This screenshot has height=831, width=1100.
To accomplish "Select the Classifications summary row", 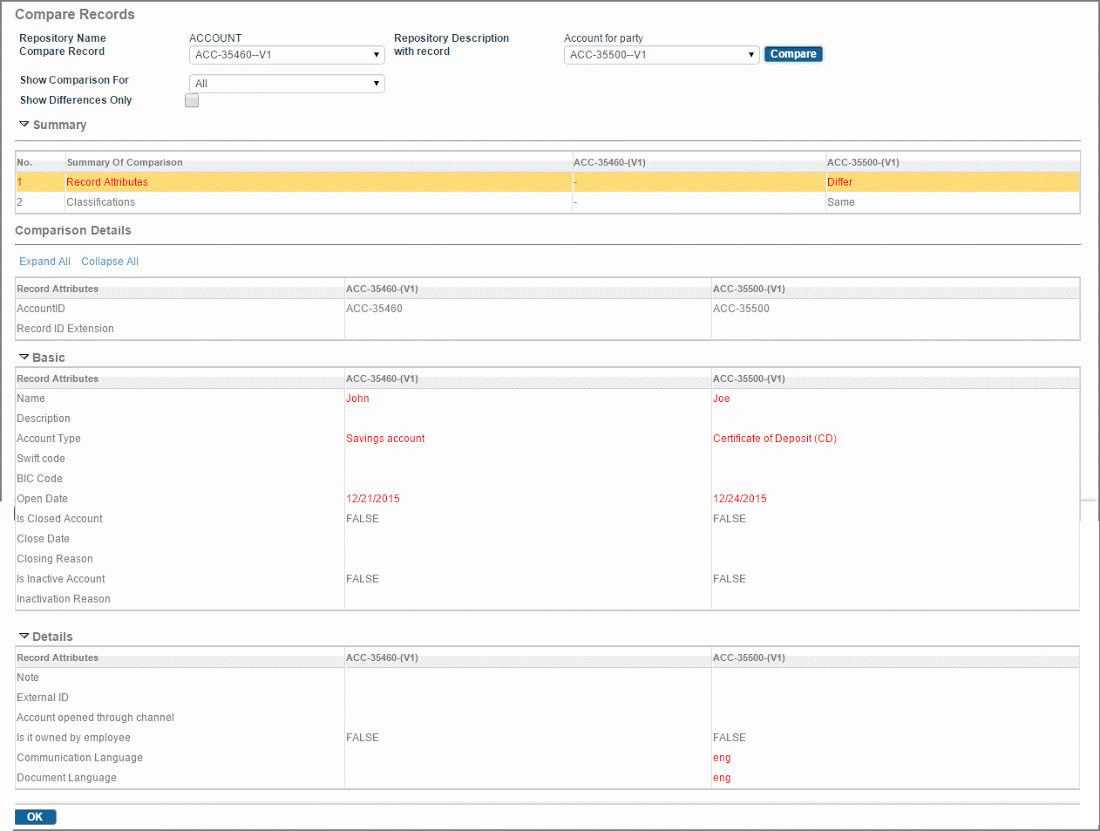I will 547,202.
